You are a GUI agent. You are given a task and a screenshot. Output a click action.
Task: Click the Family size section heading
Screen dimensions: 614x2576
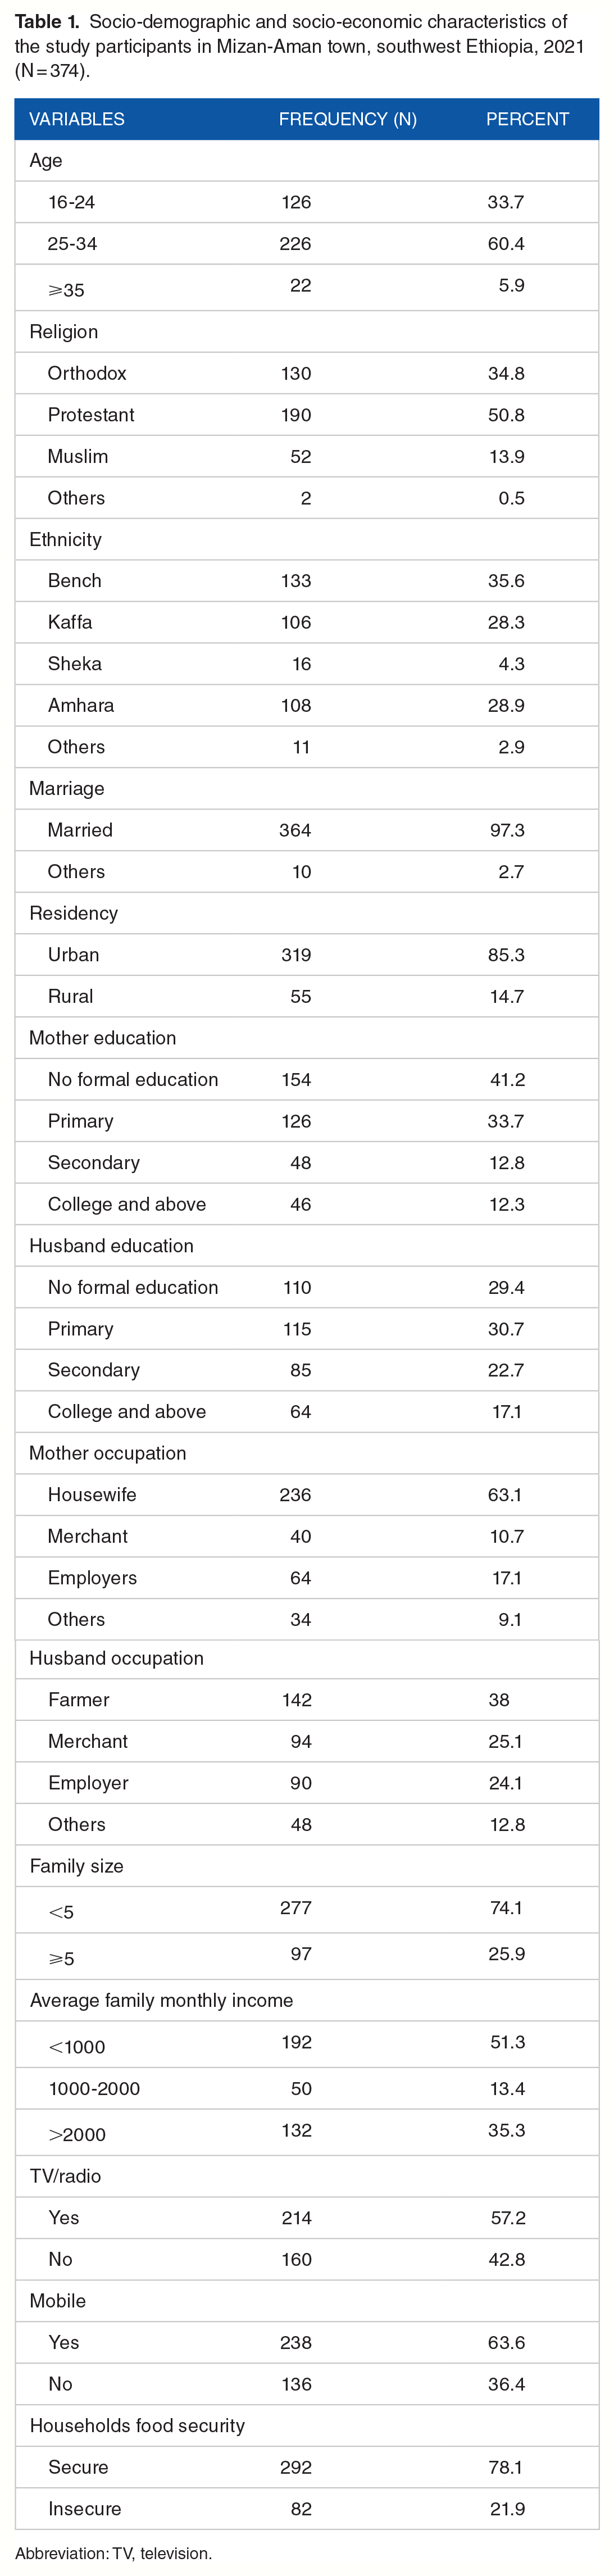click(x=76, y=1866)
